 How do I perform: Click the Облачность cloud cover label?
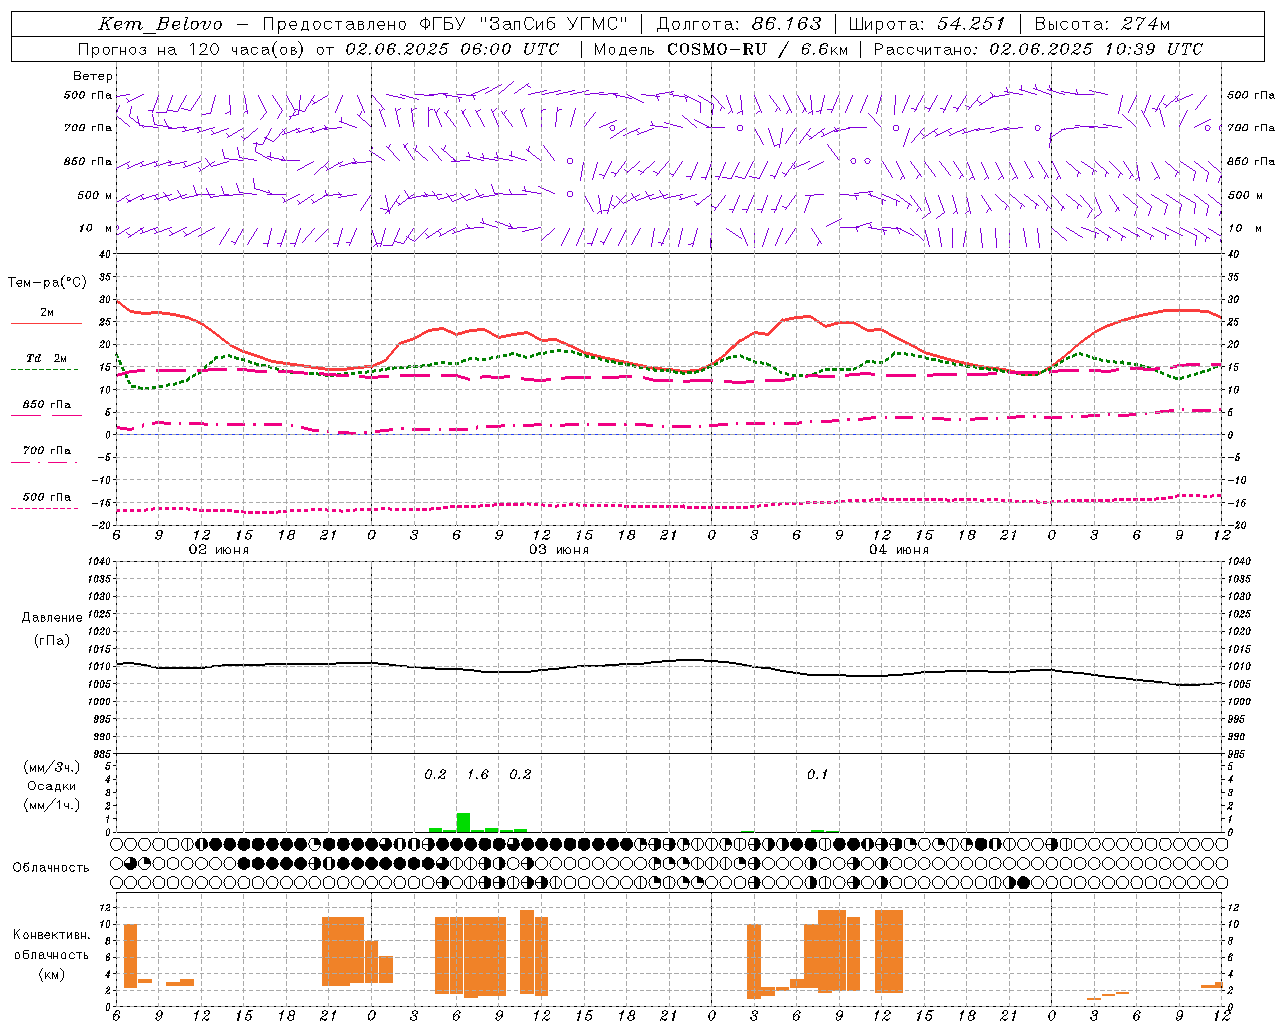(x=51, y=867)
